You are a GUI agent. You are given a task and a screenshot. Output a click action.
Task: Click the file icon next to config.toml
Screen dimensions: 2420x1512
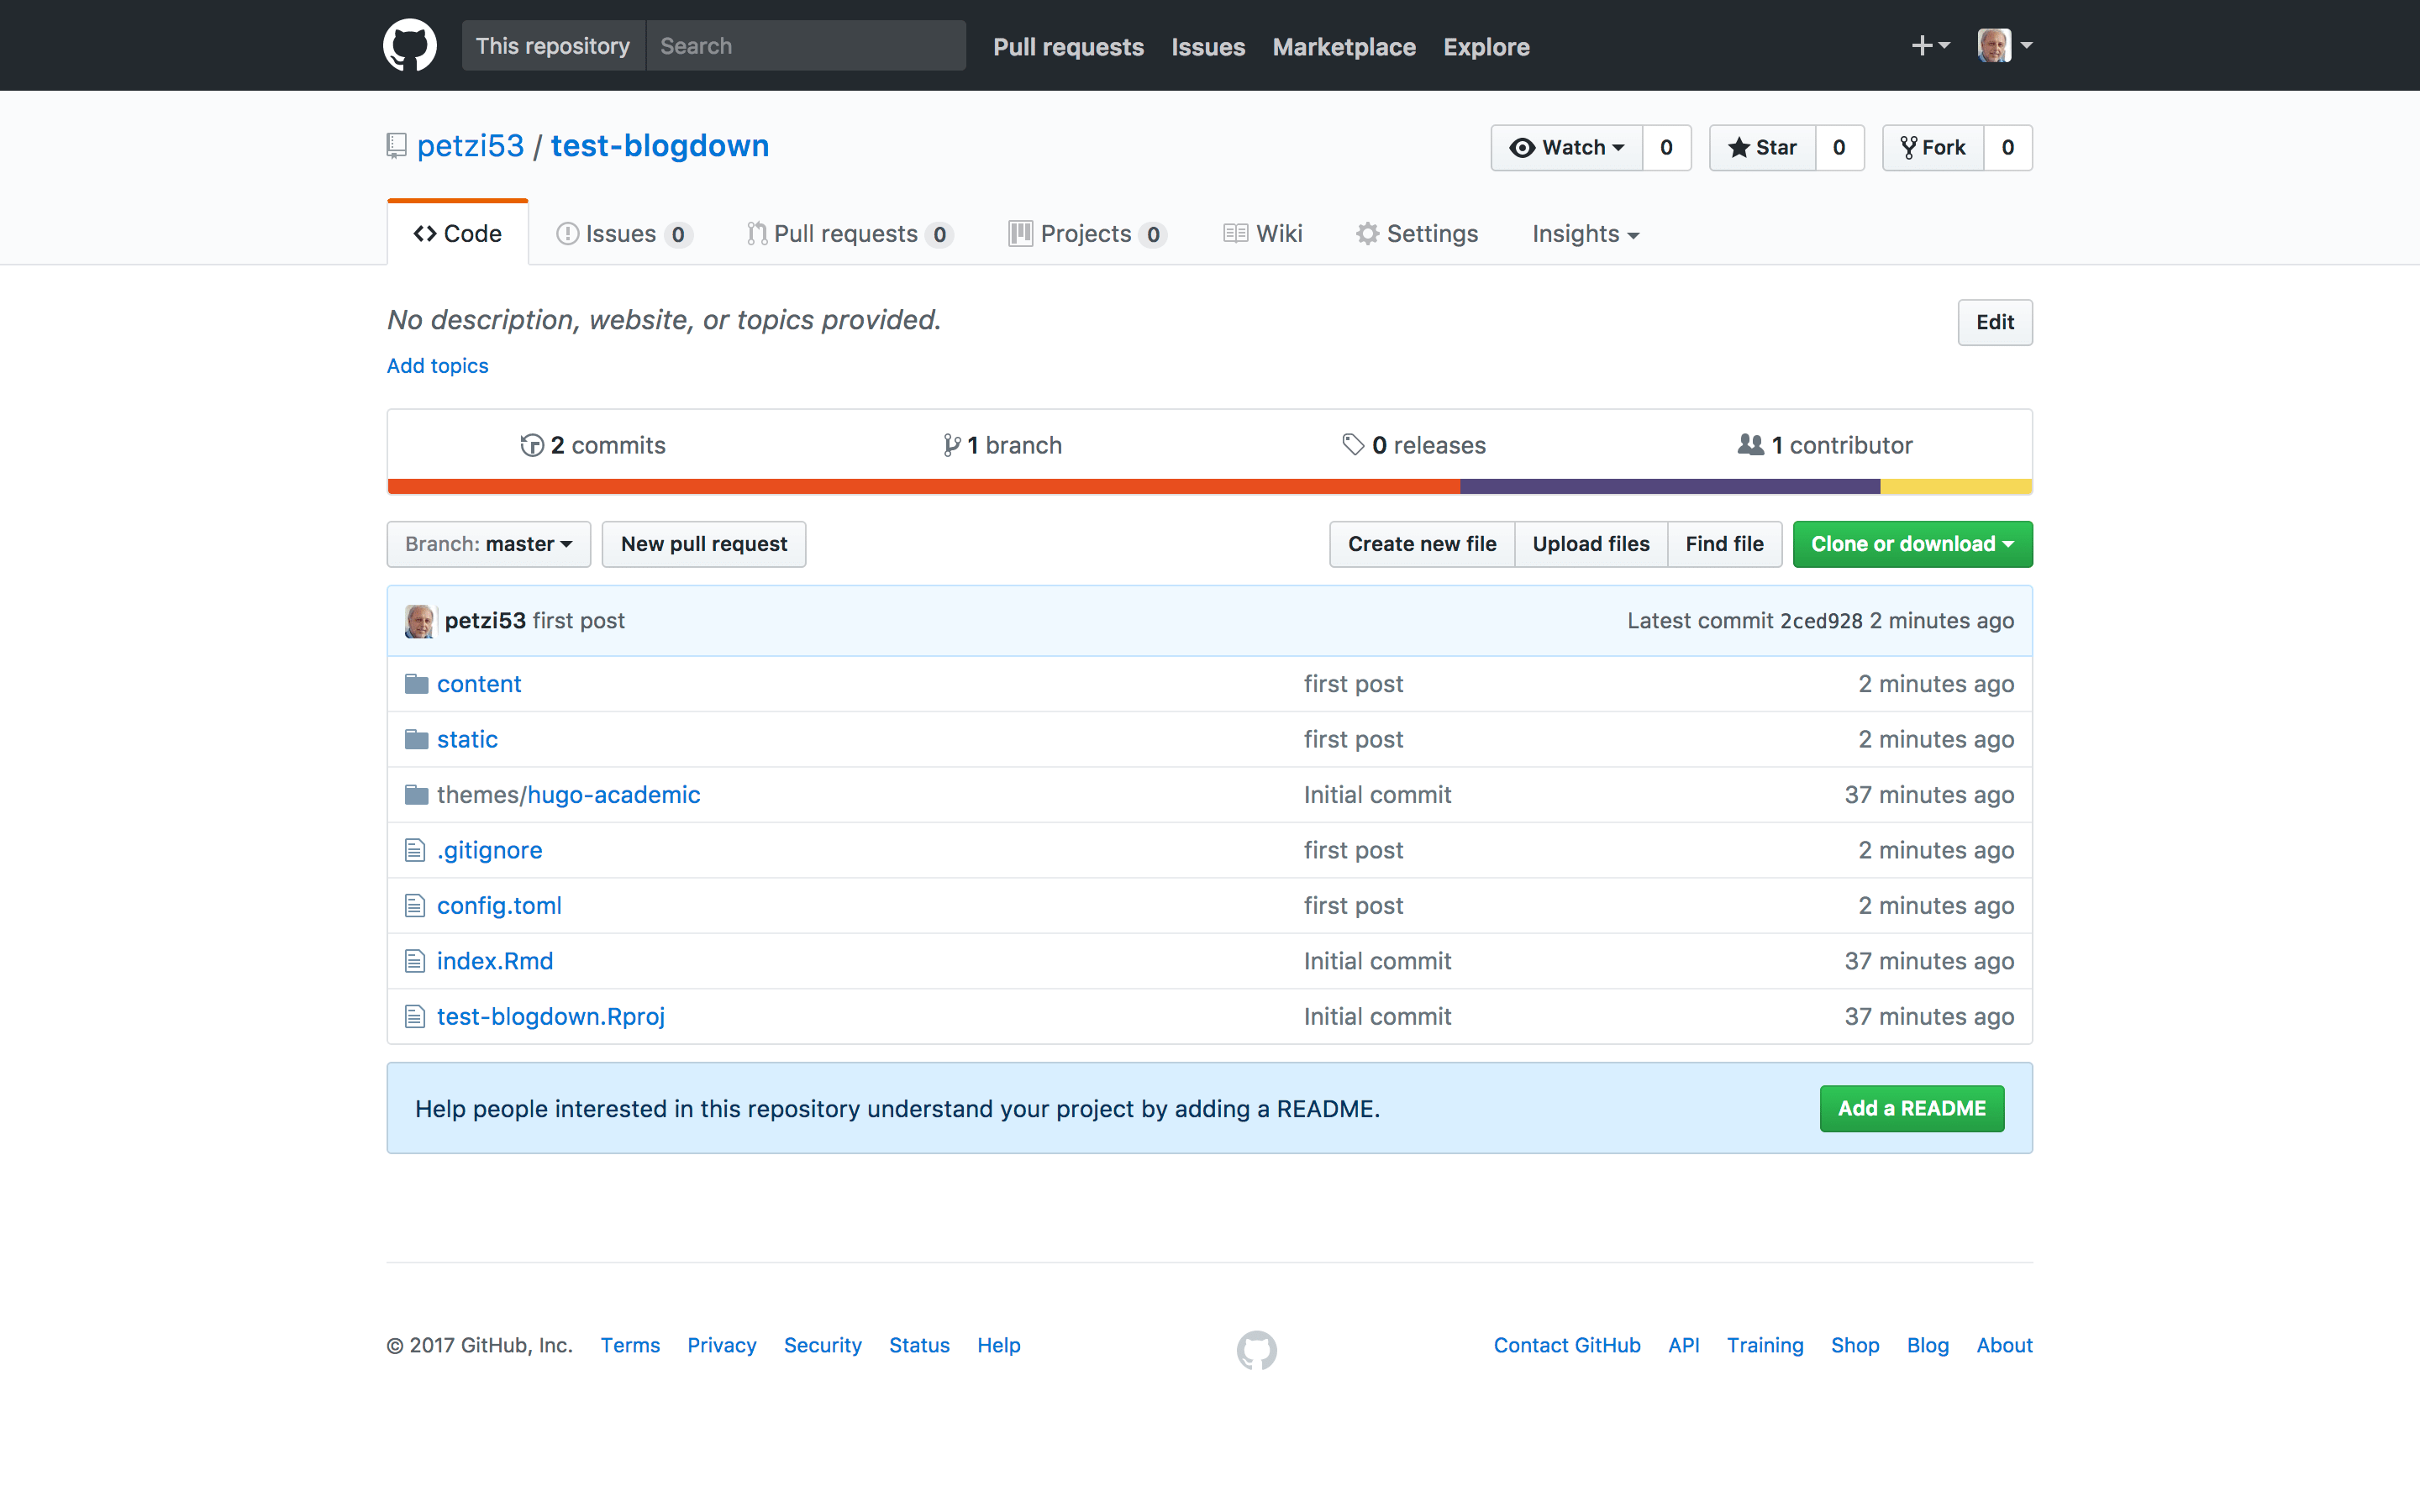tap(415, 906)
